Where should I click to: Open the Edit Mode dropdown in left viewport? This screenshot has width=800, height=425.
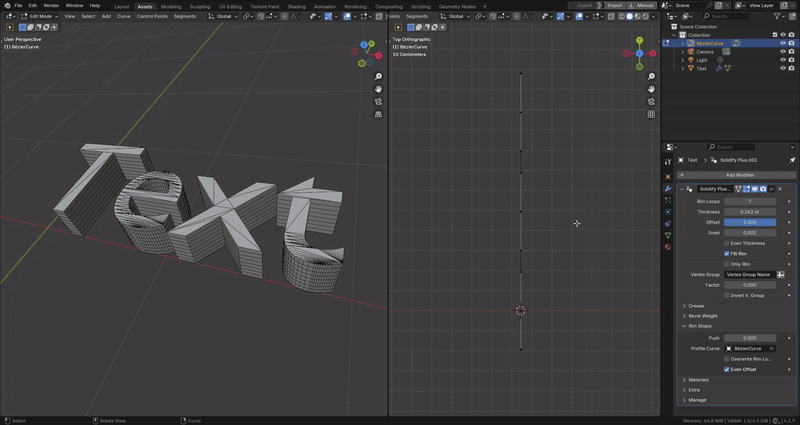coord(39,16)
